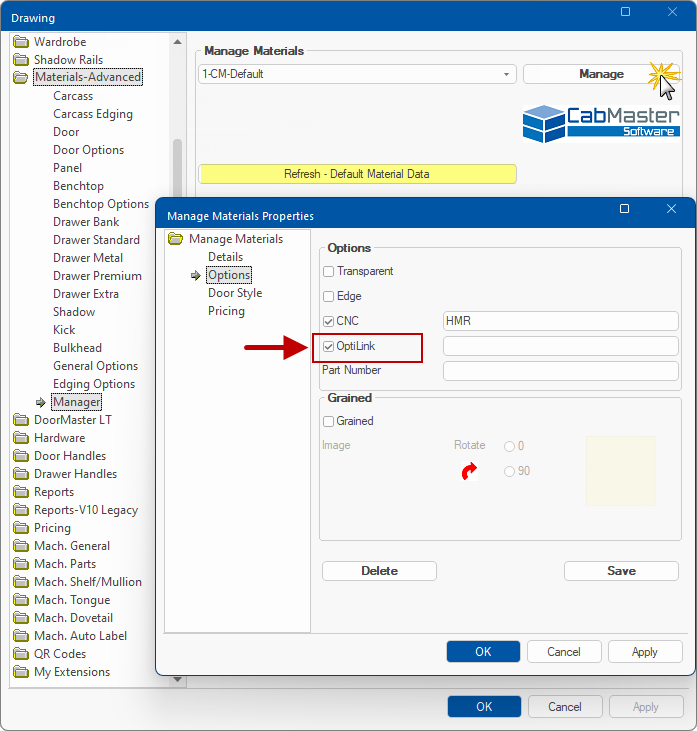Collapse the Materials-Advanced tree node

click(21, 78)
